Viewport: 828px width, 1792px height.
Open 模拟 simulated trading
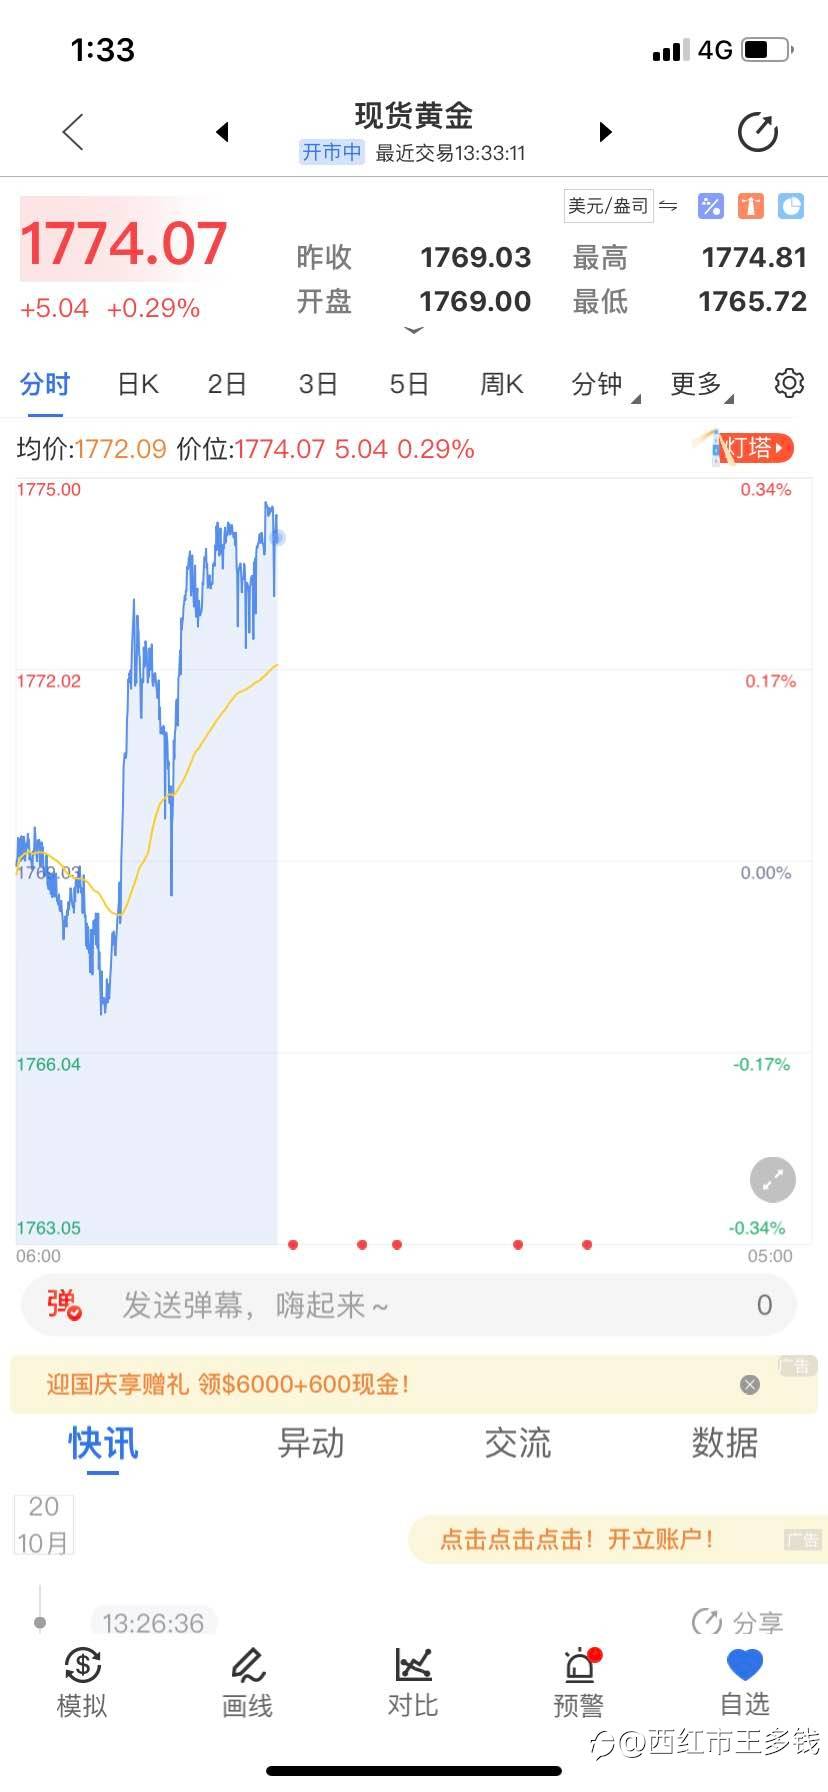82,1683
